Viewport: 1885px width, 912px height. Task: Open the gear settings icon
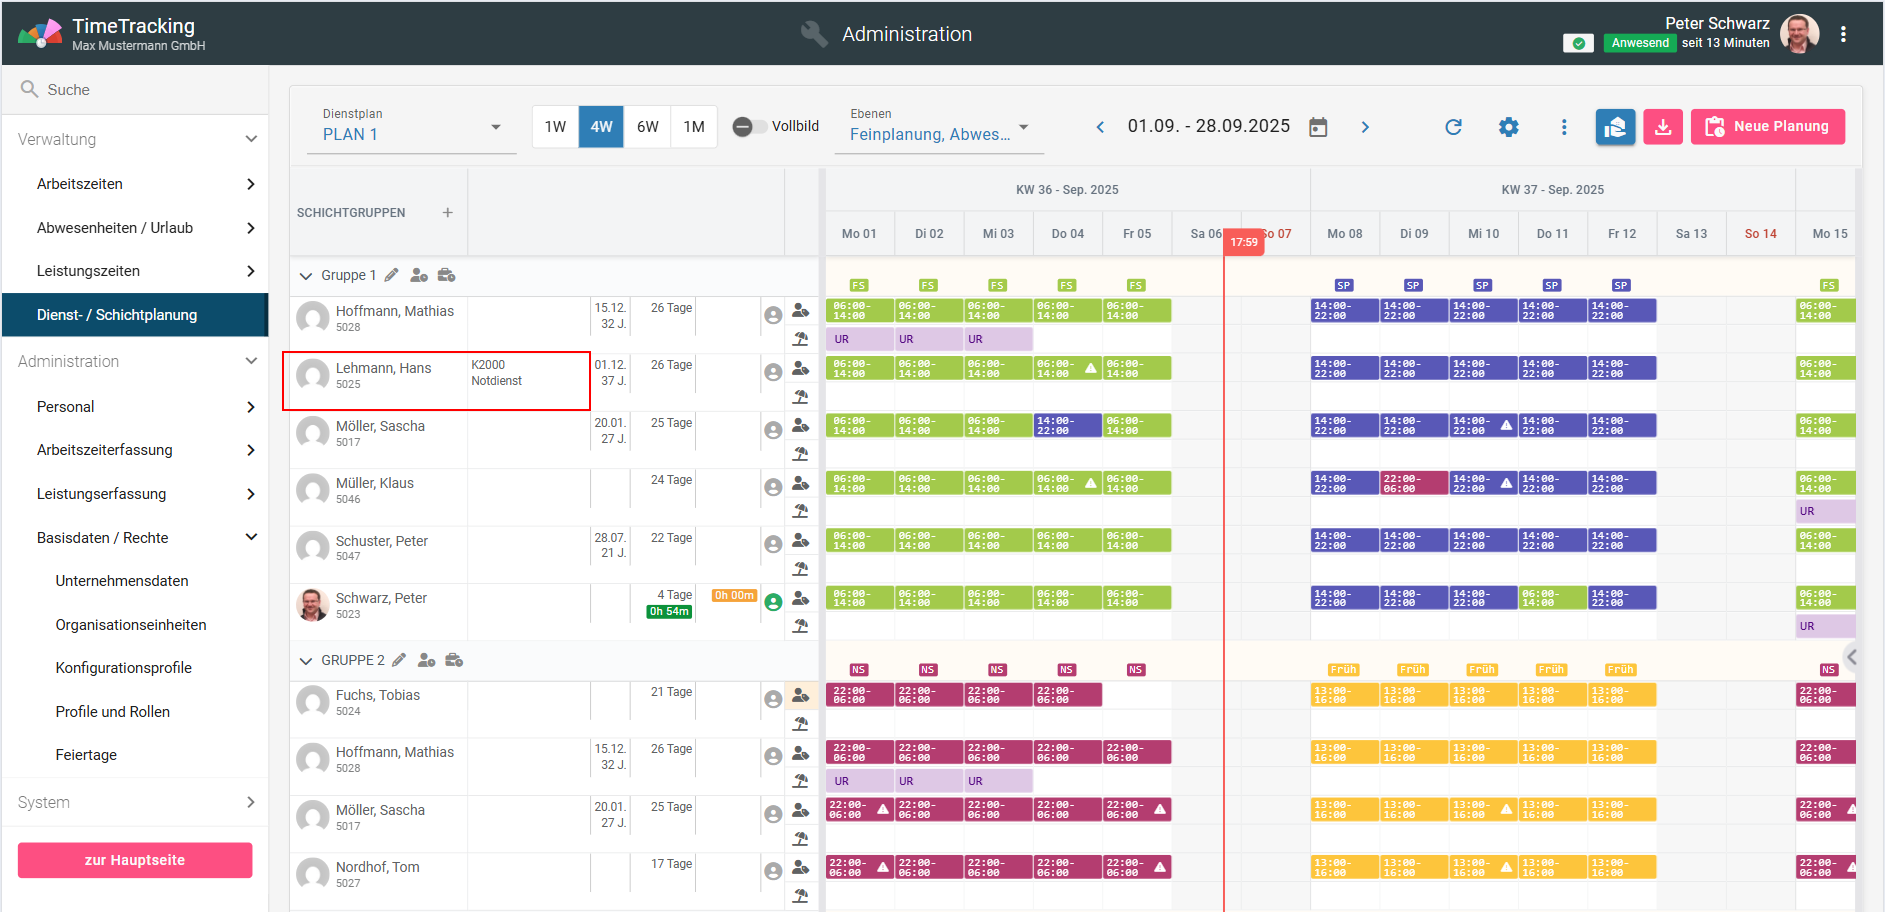coord(1508,127)
